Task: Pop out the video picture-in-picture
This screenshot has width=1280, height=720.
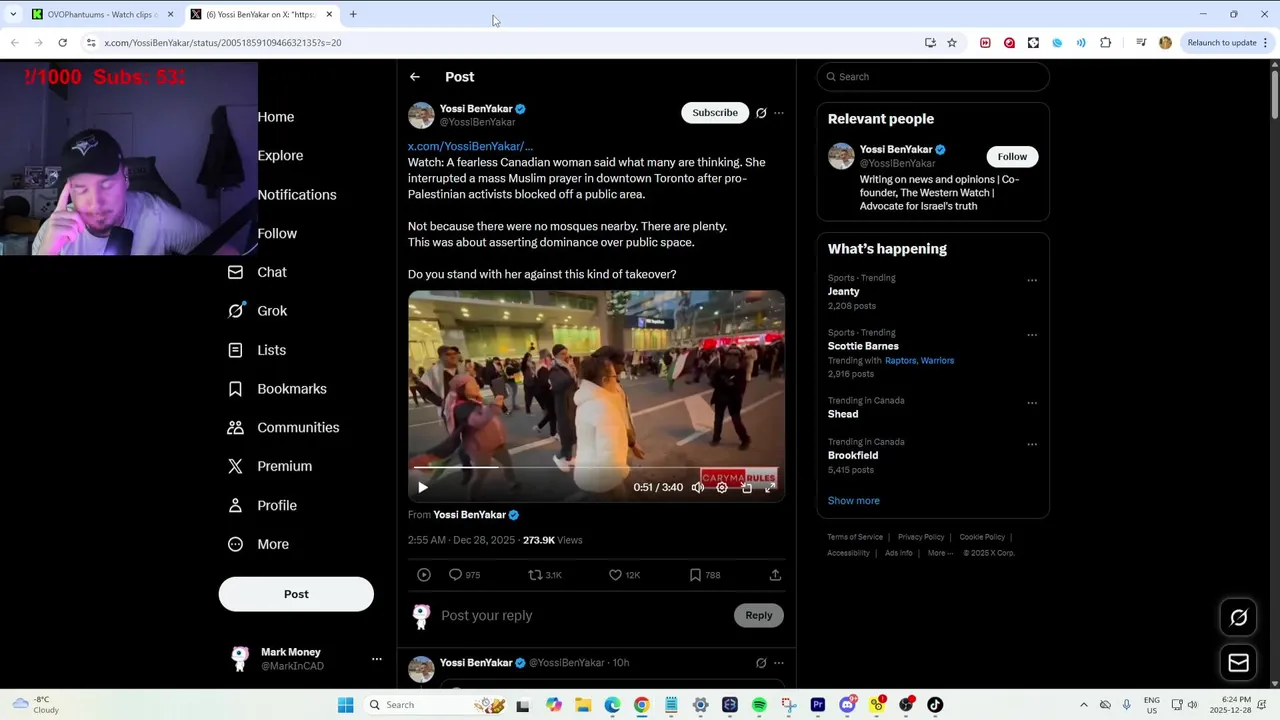Action: 746,487
